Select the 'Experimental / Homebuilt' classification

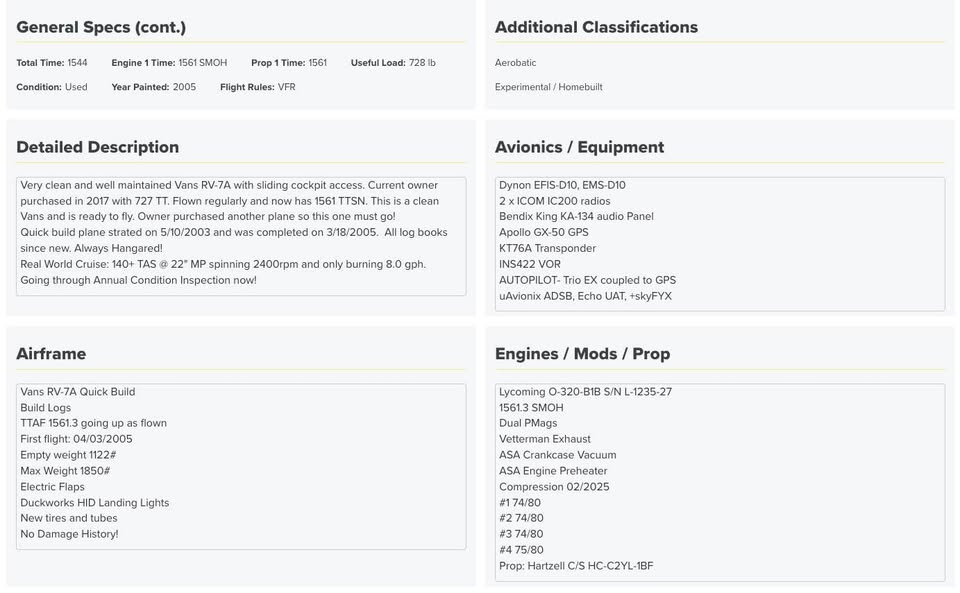click(549, 88)
